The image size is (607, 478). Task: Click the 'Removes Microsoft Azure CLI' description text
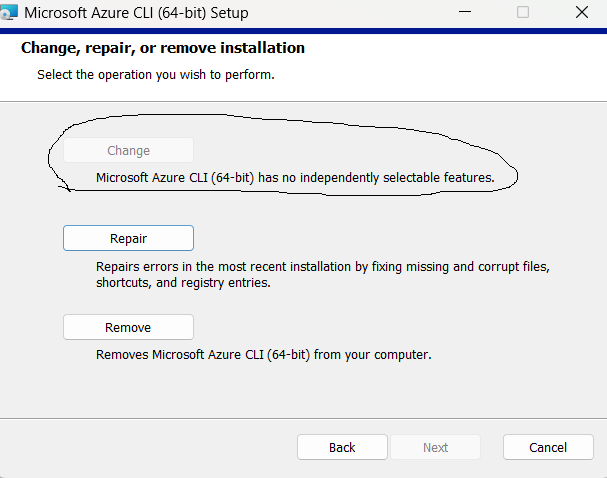tap(264, 355)
